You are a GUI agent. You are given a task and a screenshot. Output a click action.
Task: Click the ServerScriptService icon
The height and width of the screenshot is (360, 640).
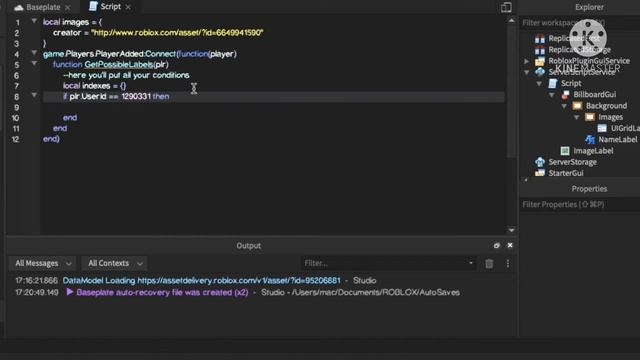coord(540,72)
